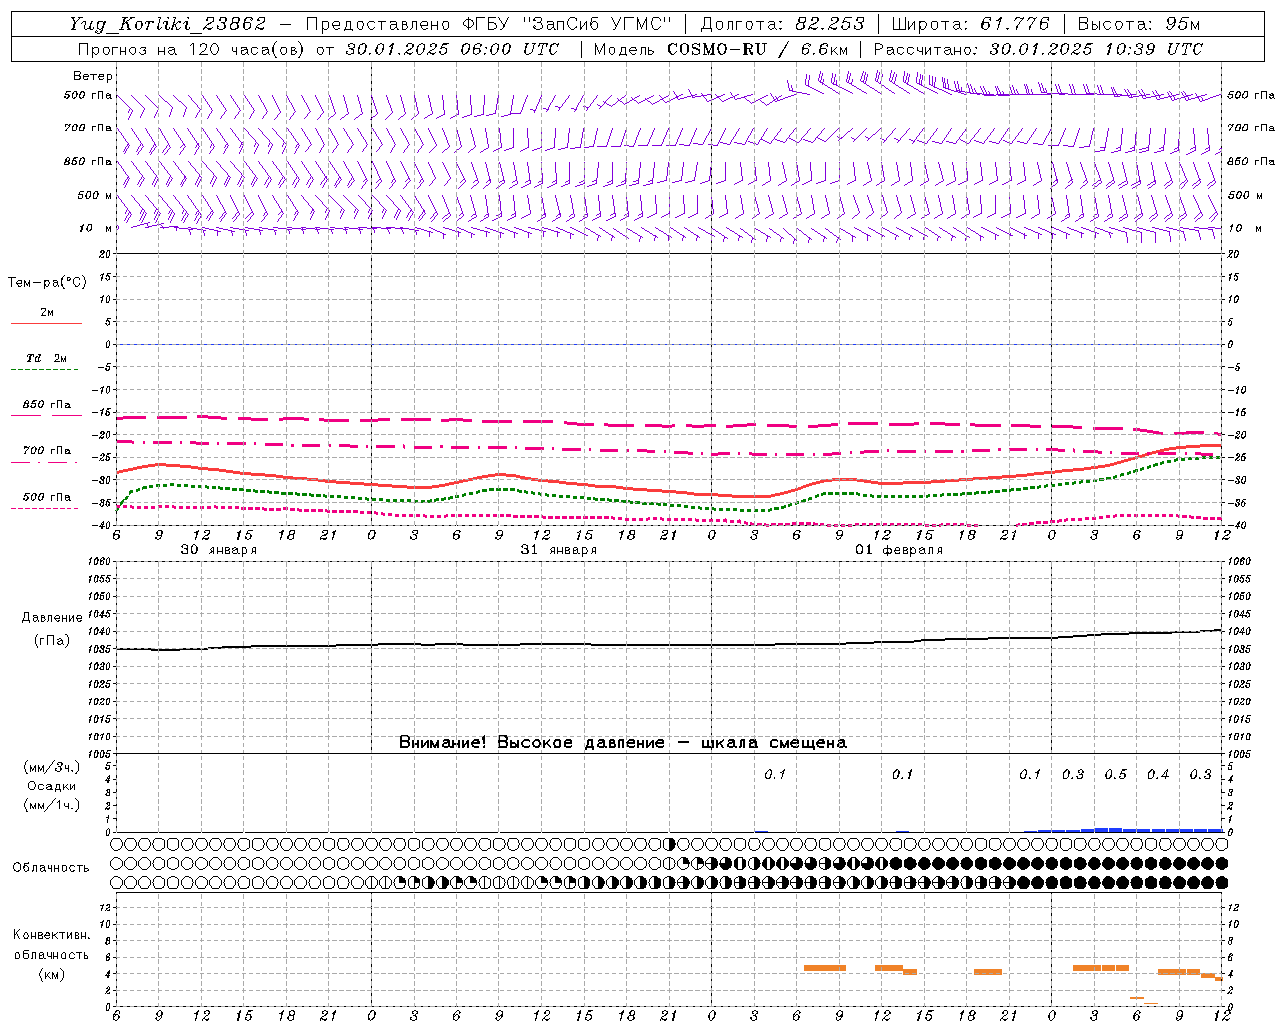
Task: Click the 0.5 precipitation value
Action: [1115, 774]
